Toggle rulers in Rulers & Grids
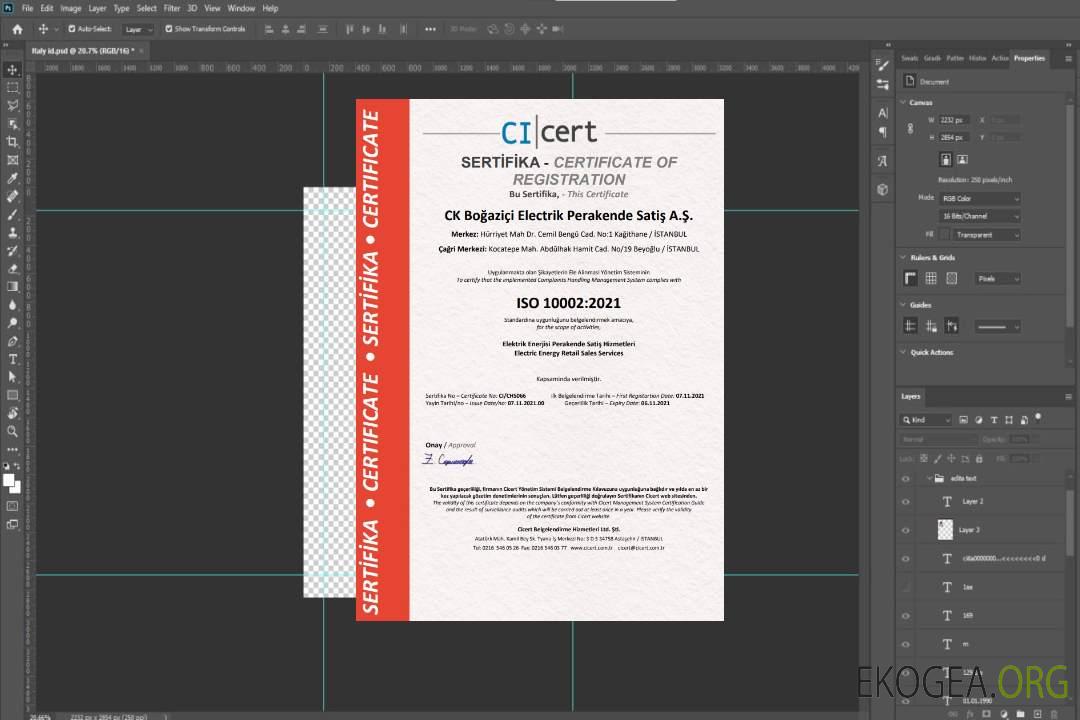The height and width of the screenshot is (720, 1080). 910,278
